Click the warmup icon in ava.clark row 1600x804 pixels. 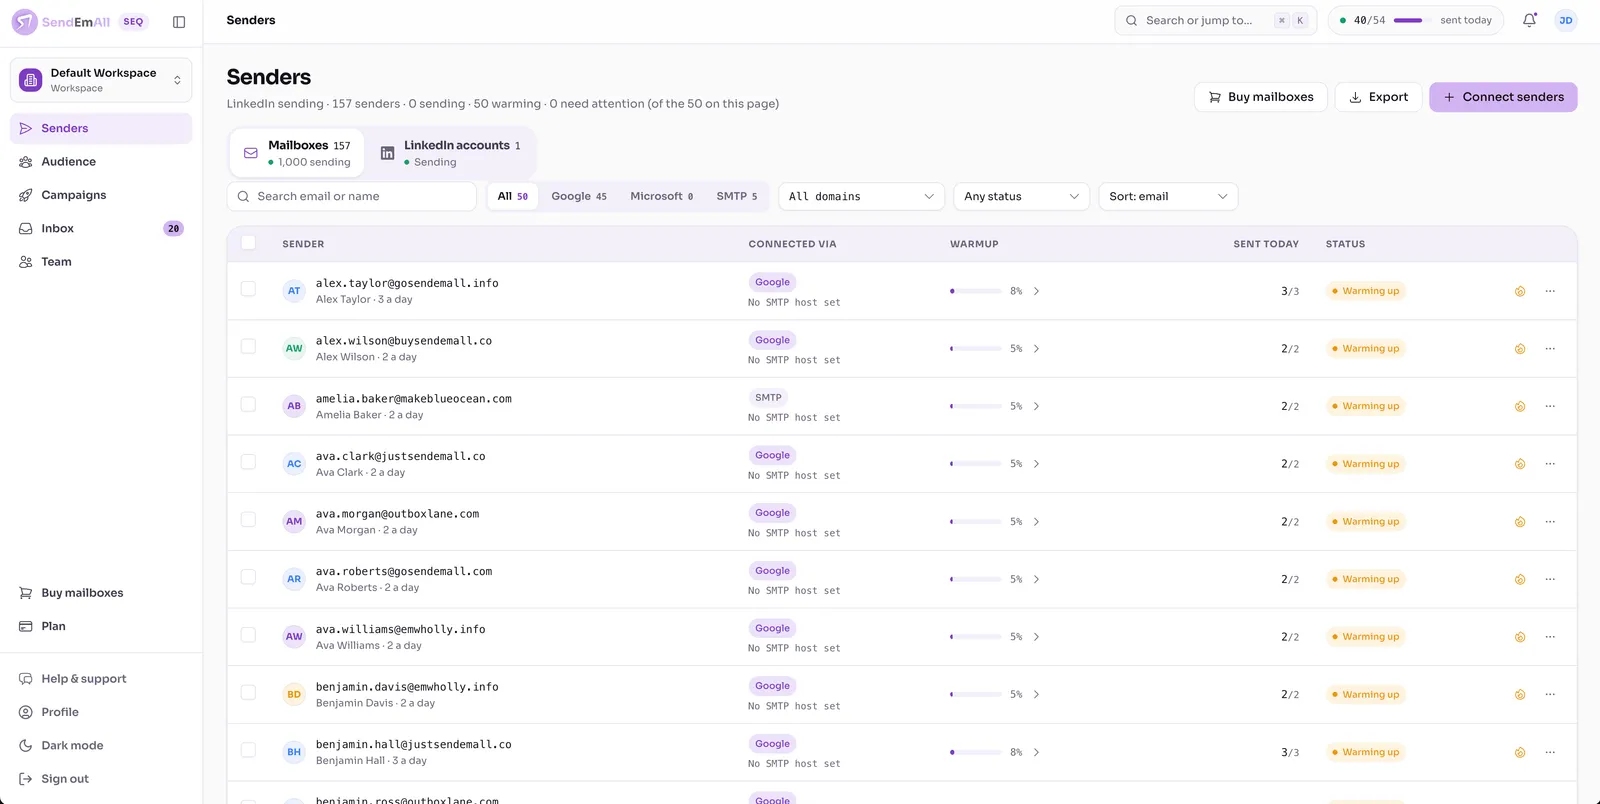click(1520, 464)
